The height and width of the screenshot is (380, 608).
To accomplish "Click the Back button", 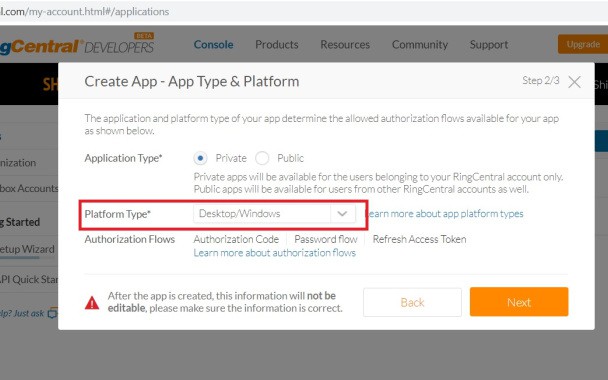I will coord(412,302).
